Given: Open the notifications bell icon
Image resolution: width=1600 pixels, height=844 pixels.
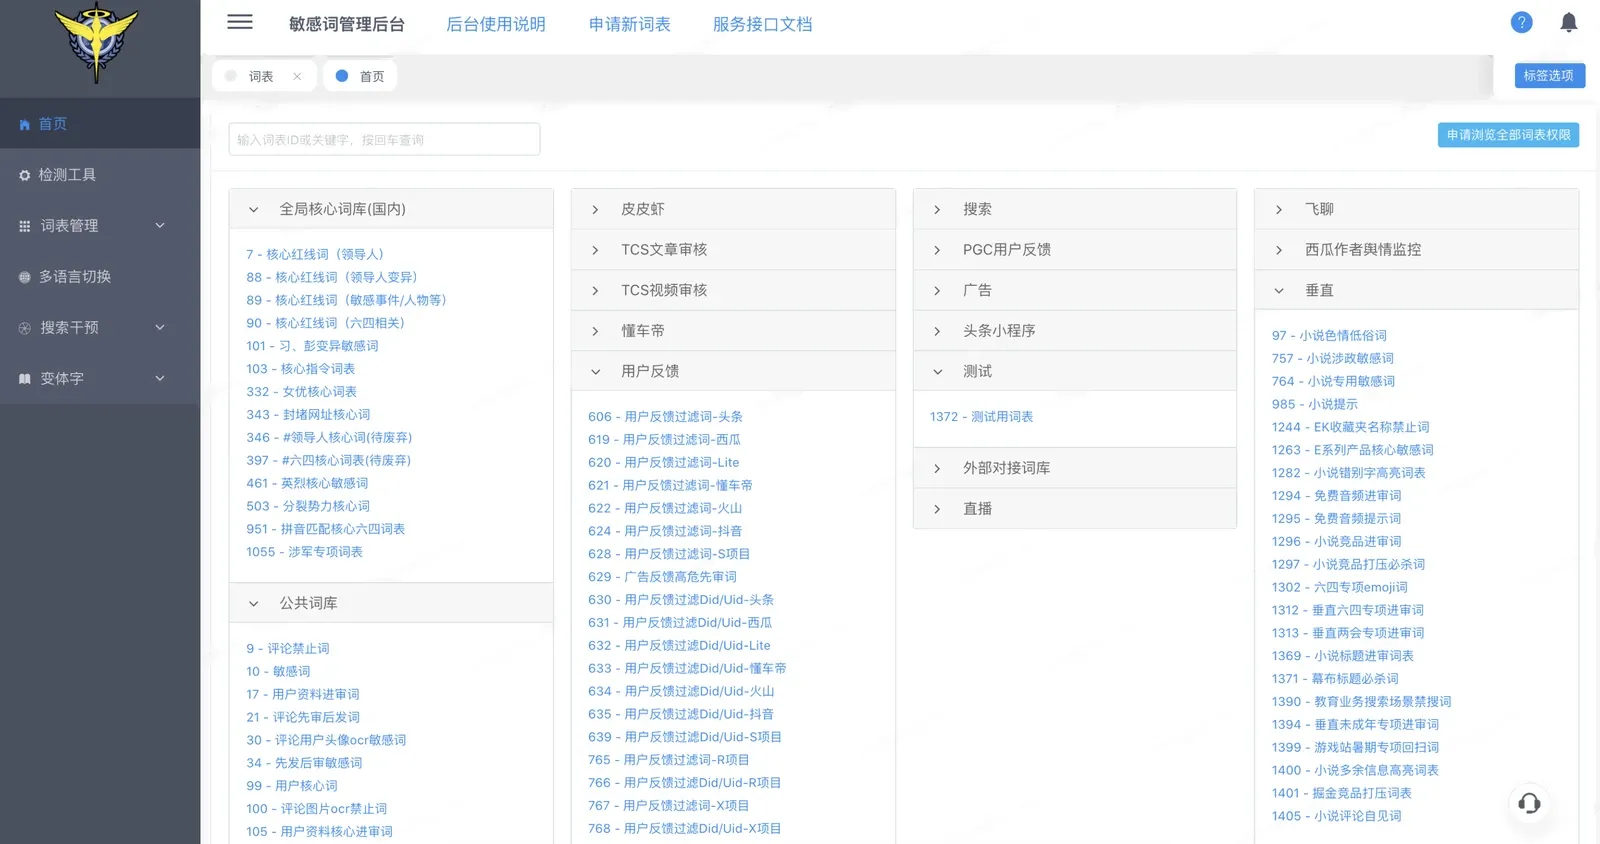Looking at the screenshot, I should tap(1569, 22).
